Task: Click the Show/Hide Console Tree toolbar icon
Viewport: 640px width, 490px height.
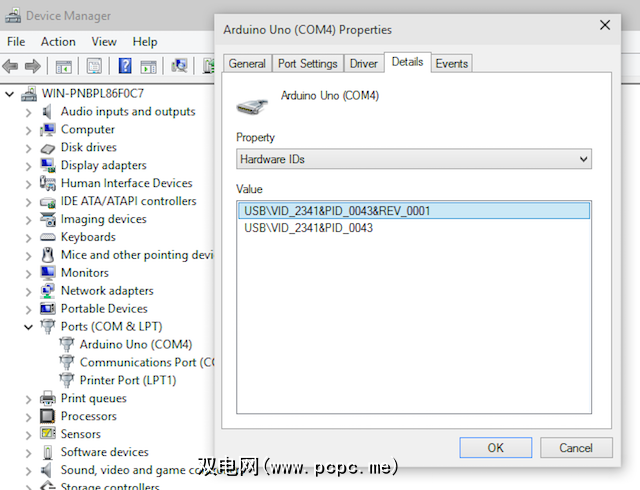Action: [63, 66]
